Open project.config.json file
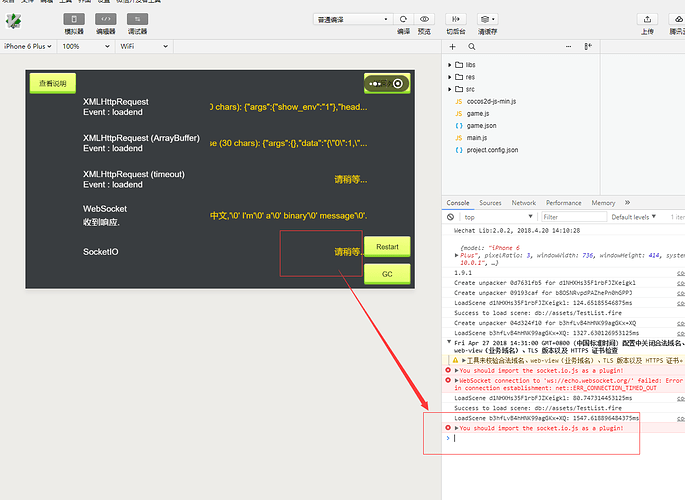685x500 pixels. [x=492, y=150]
